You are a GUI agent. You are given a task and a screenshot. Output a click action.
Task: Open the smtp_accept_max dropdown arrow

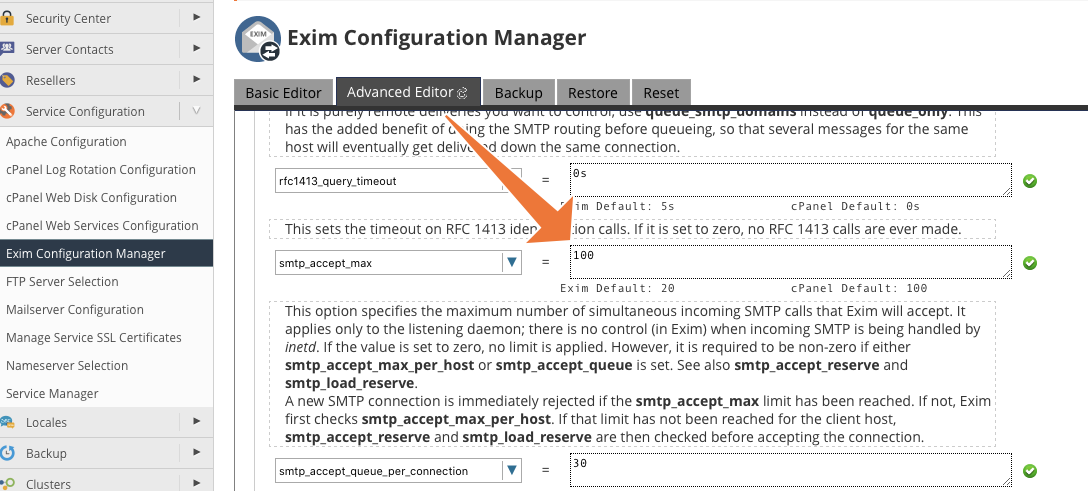coord(512,262)
